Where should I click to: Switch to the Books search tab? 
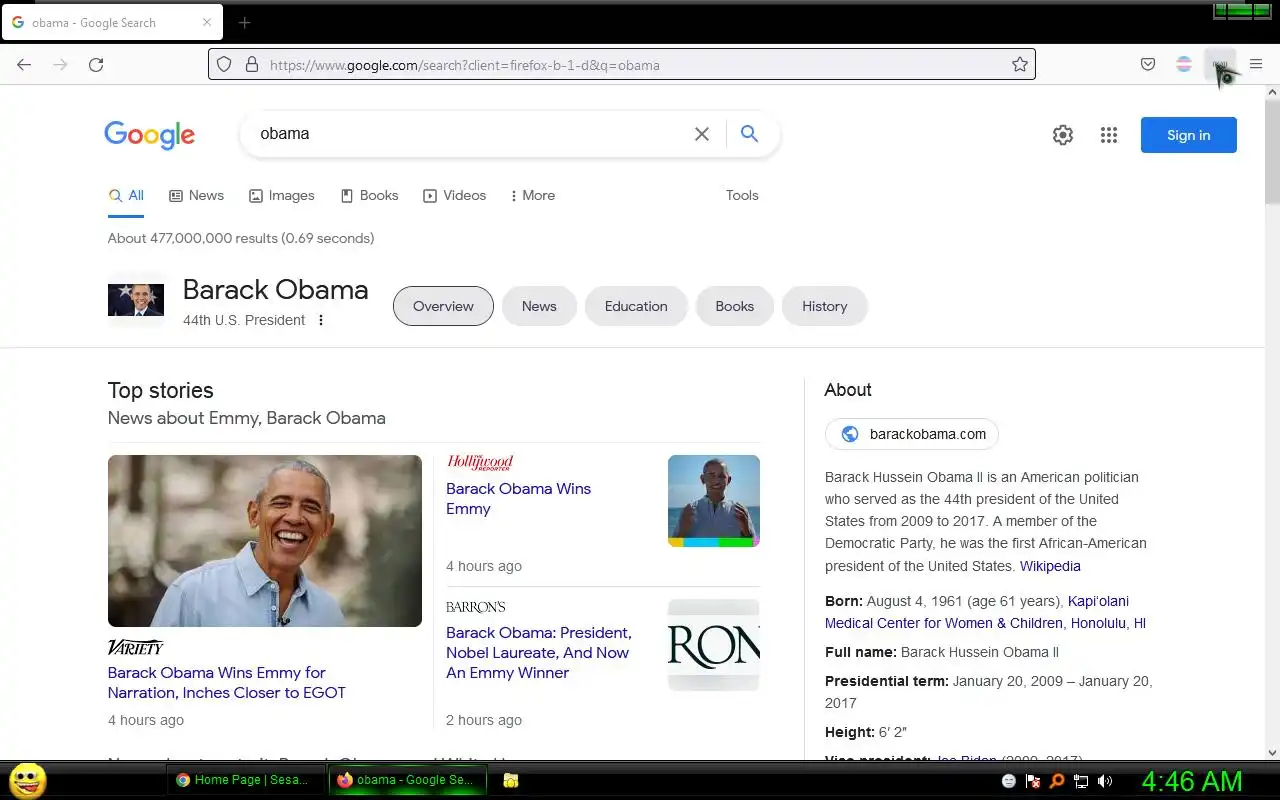pos(370,195)
